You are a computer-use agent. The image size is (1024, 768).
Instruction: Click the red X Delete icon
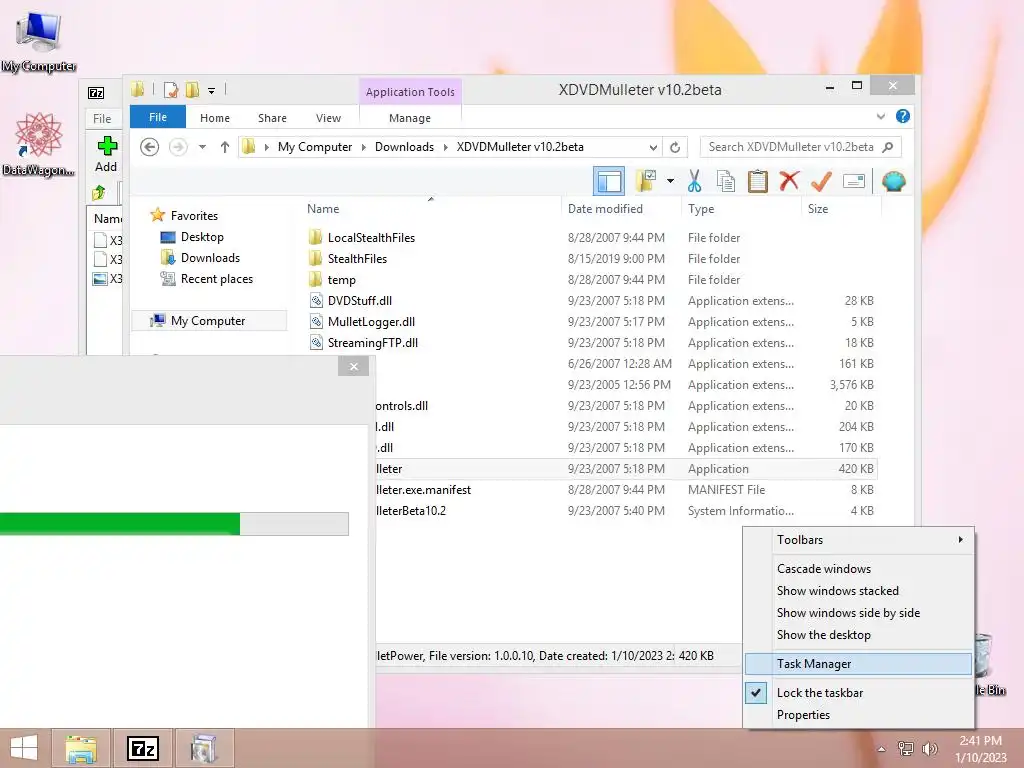[x=789, y=180]
